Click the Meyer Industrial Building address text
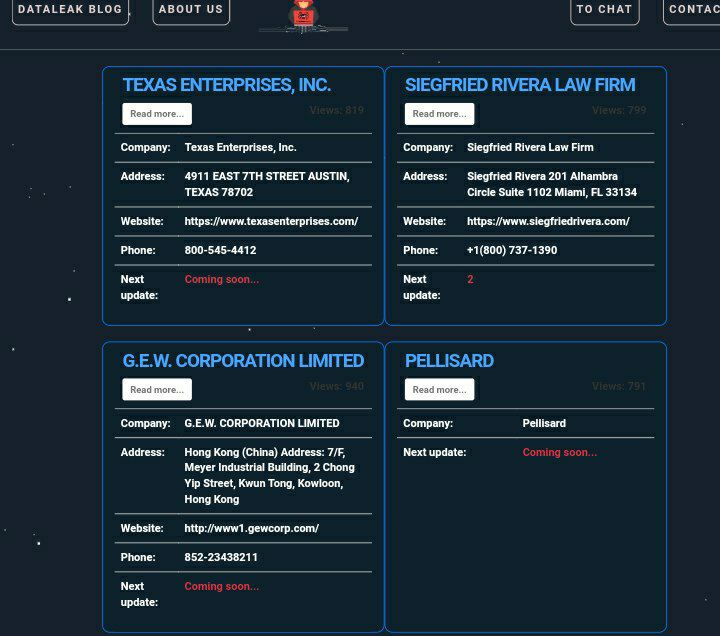720x636 pixels. point(270,476)
